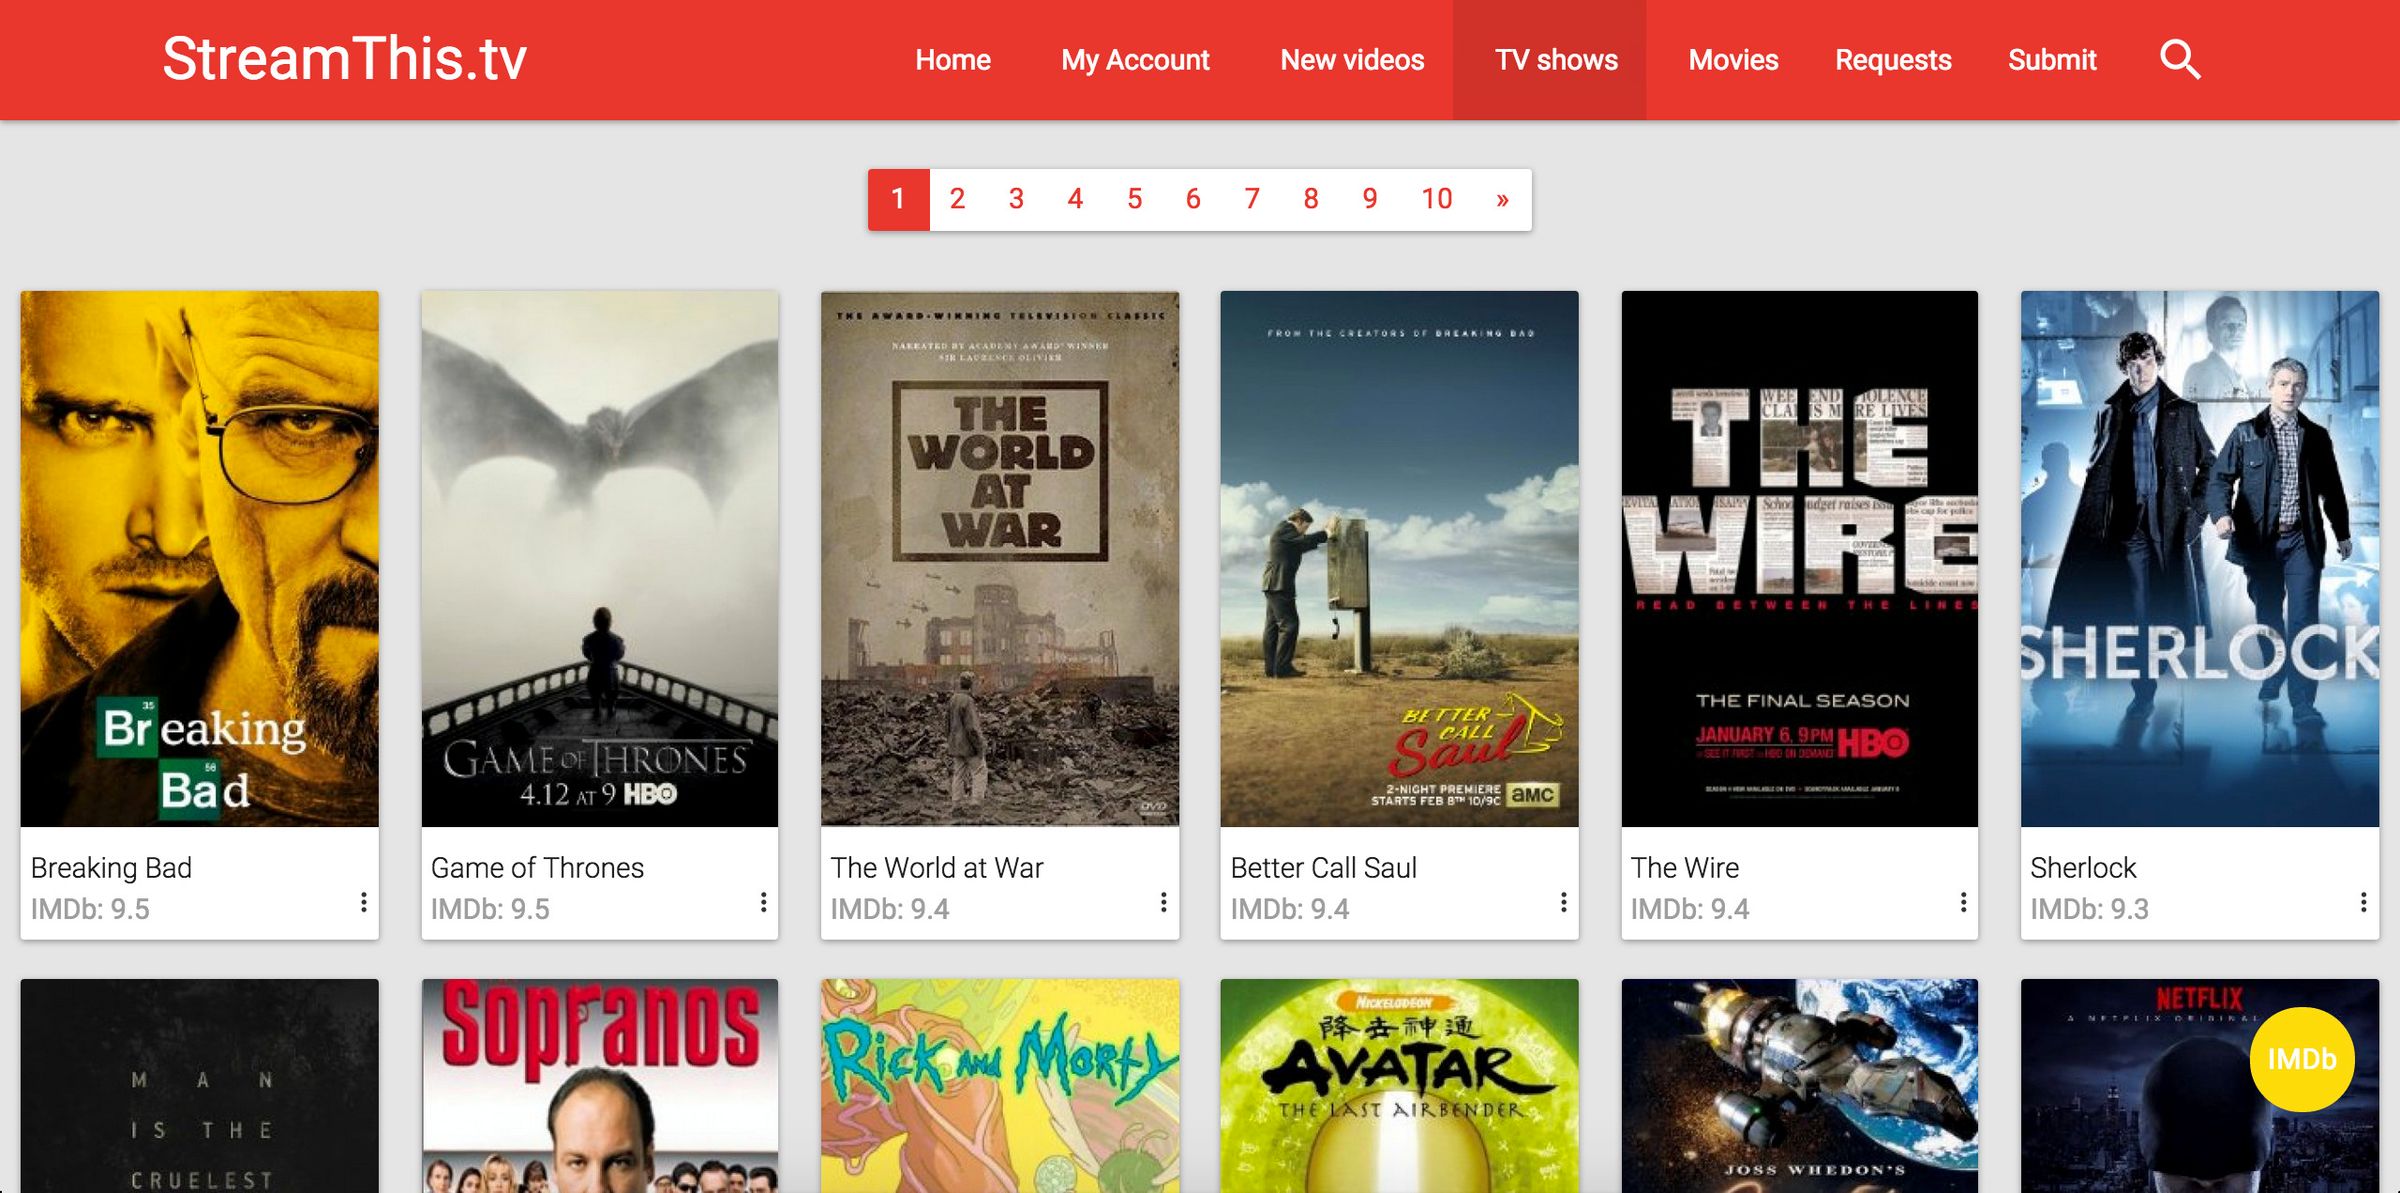
Task: Go to pagination page 7
Action: pyautogui.click(x=1252, y=199)
